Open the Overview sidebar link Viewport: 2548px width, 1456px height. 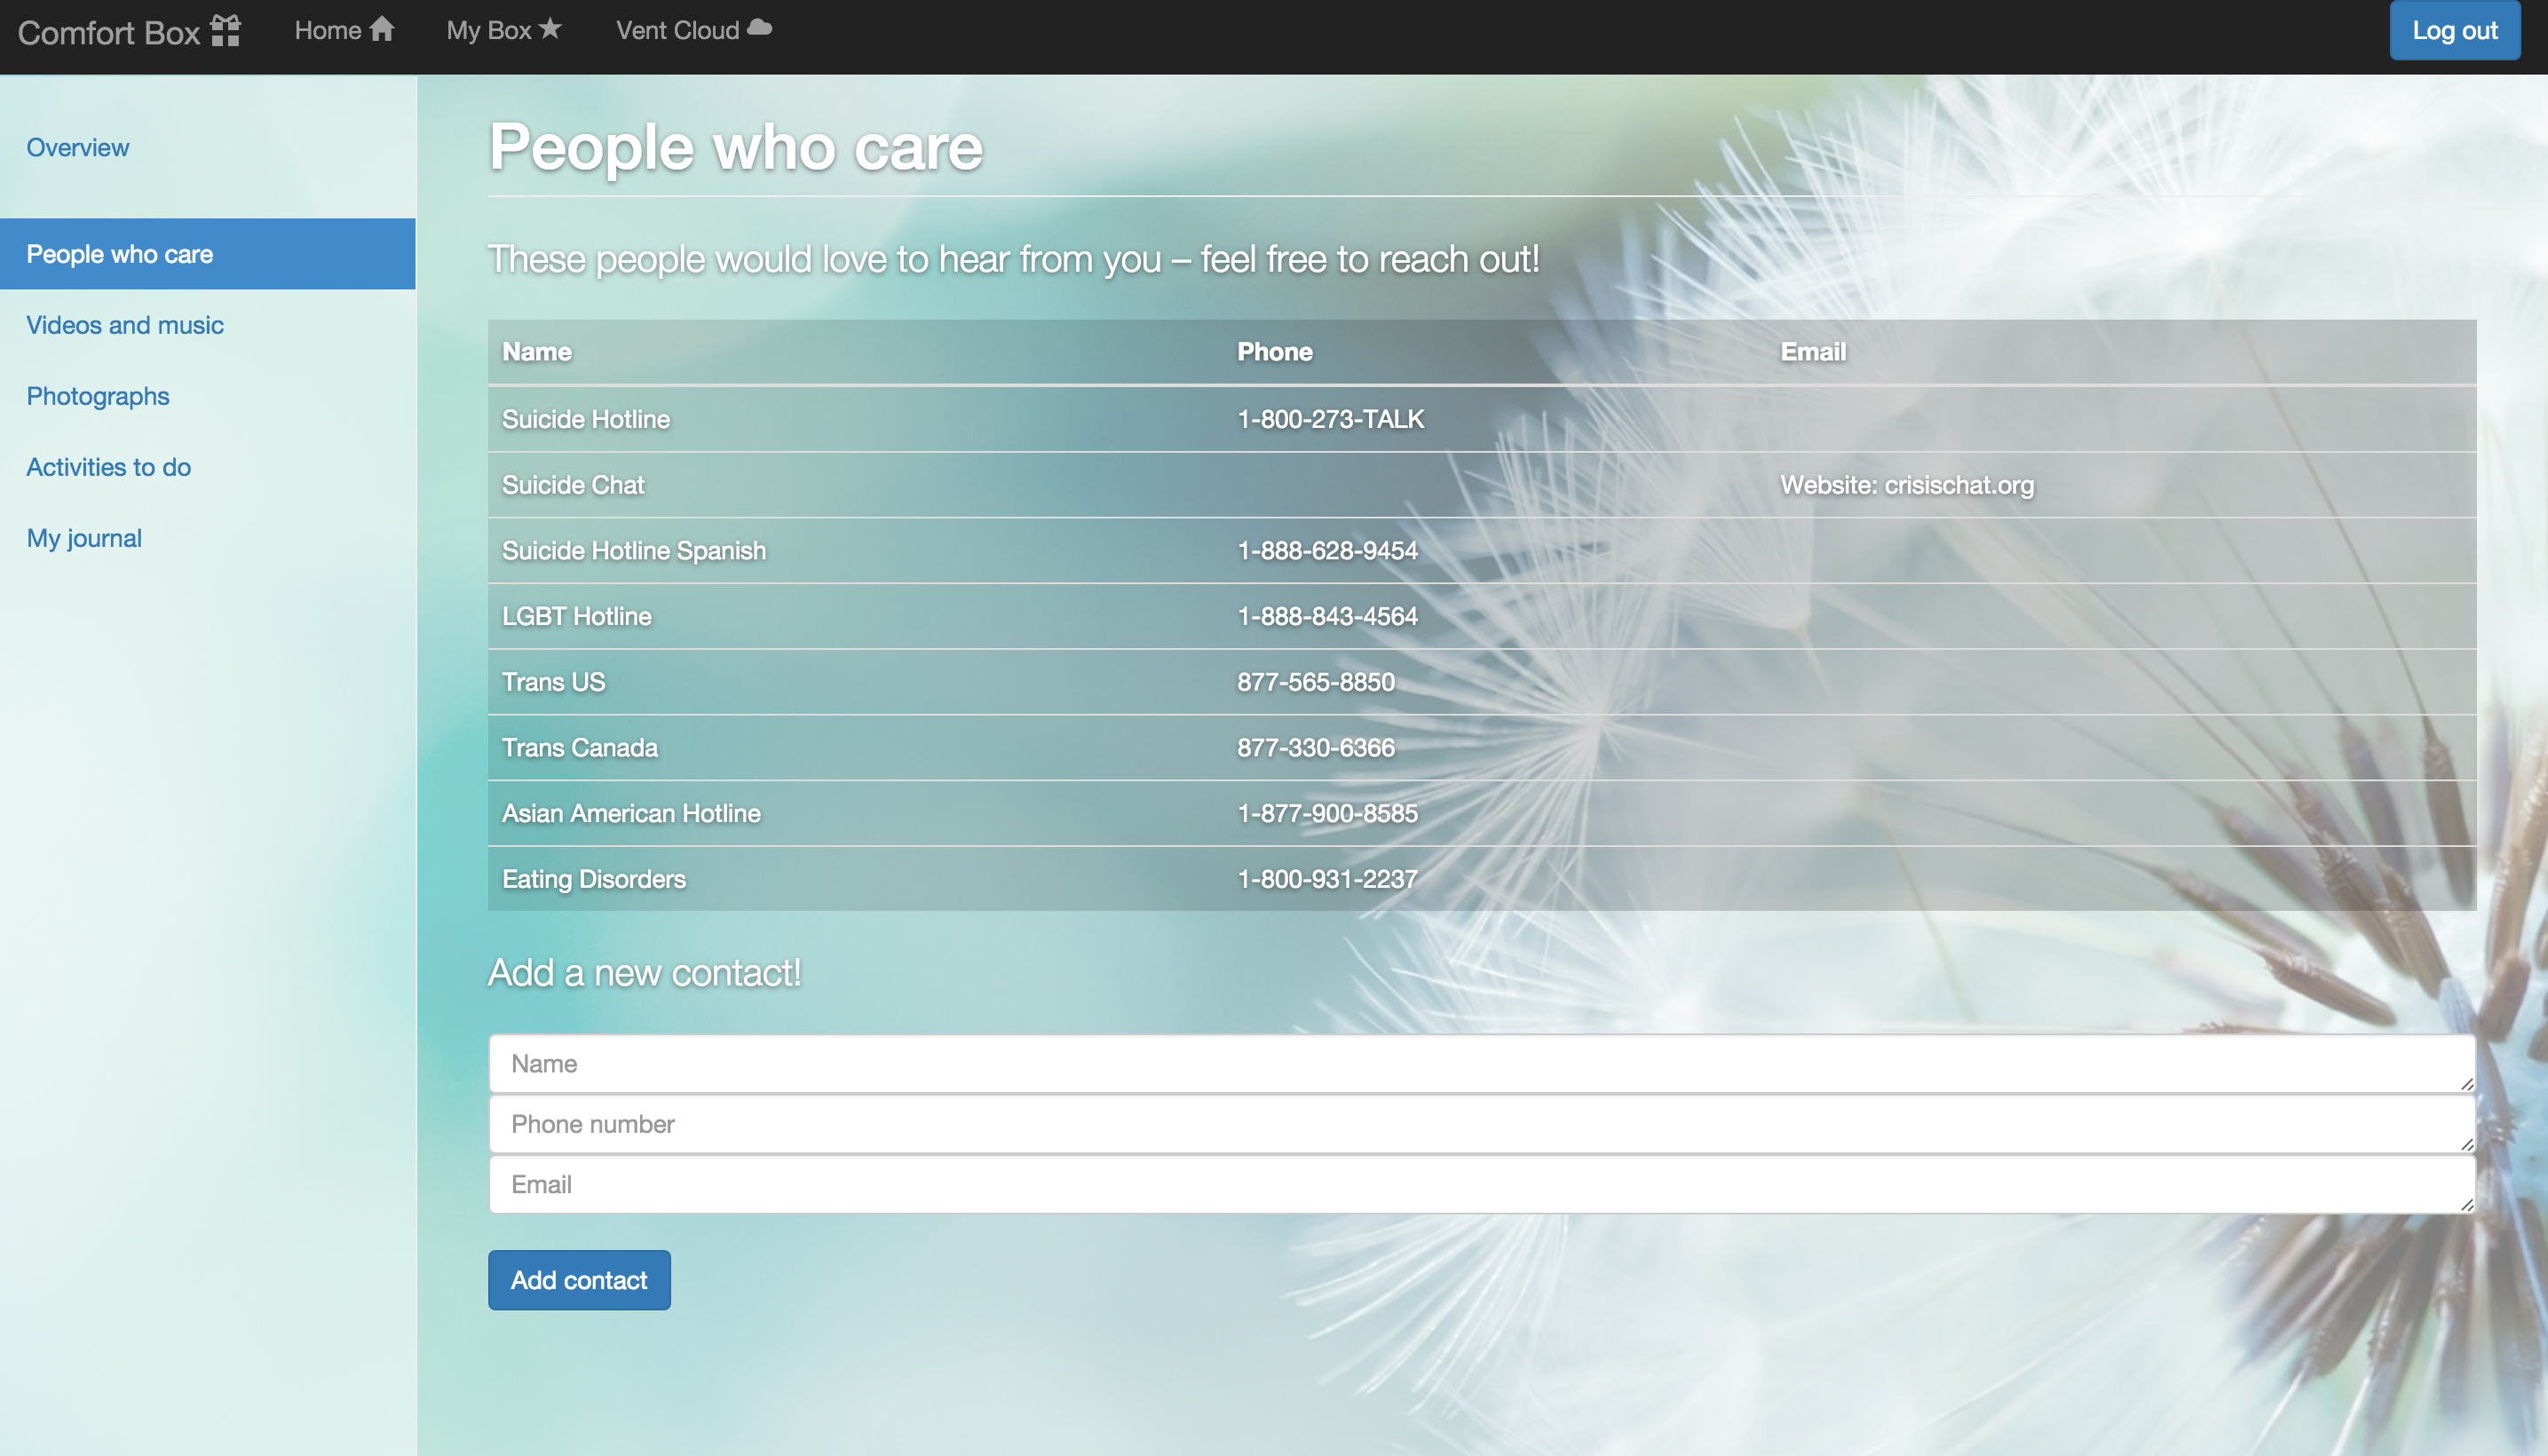(78, 147)
